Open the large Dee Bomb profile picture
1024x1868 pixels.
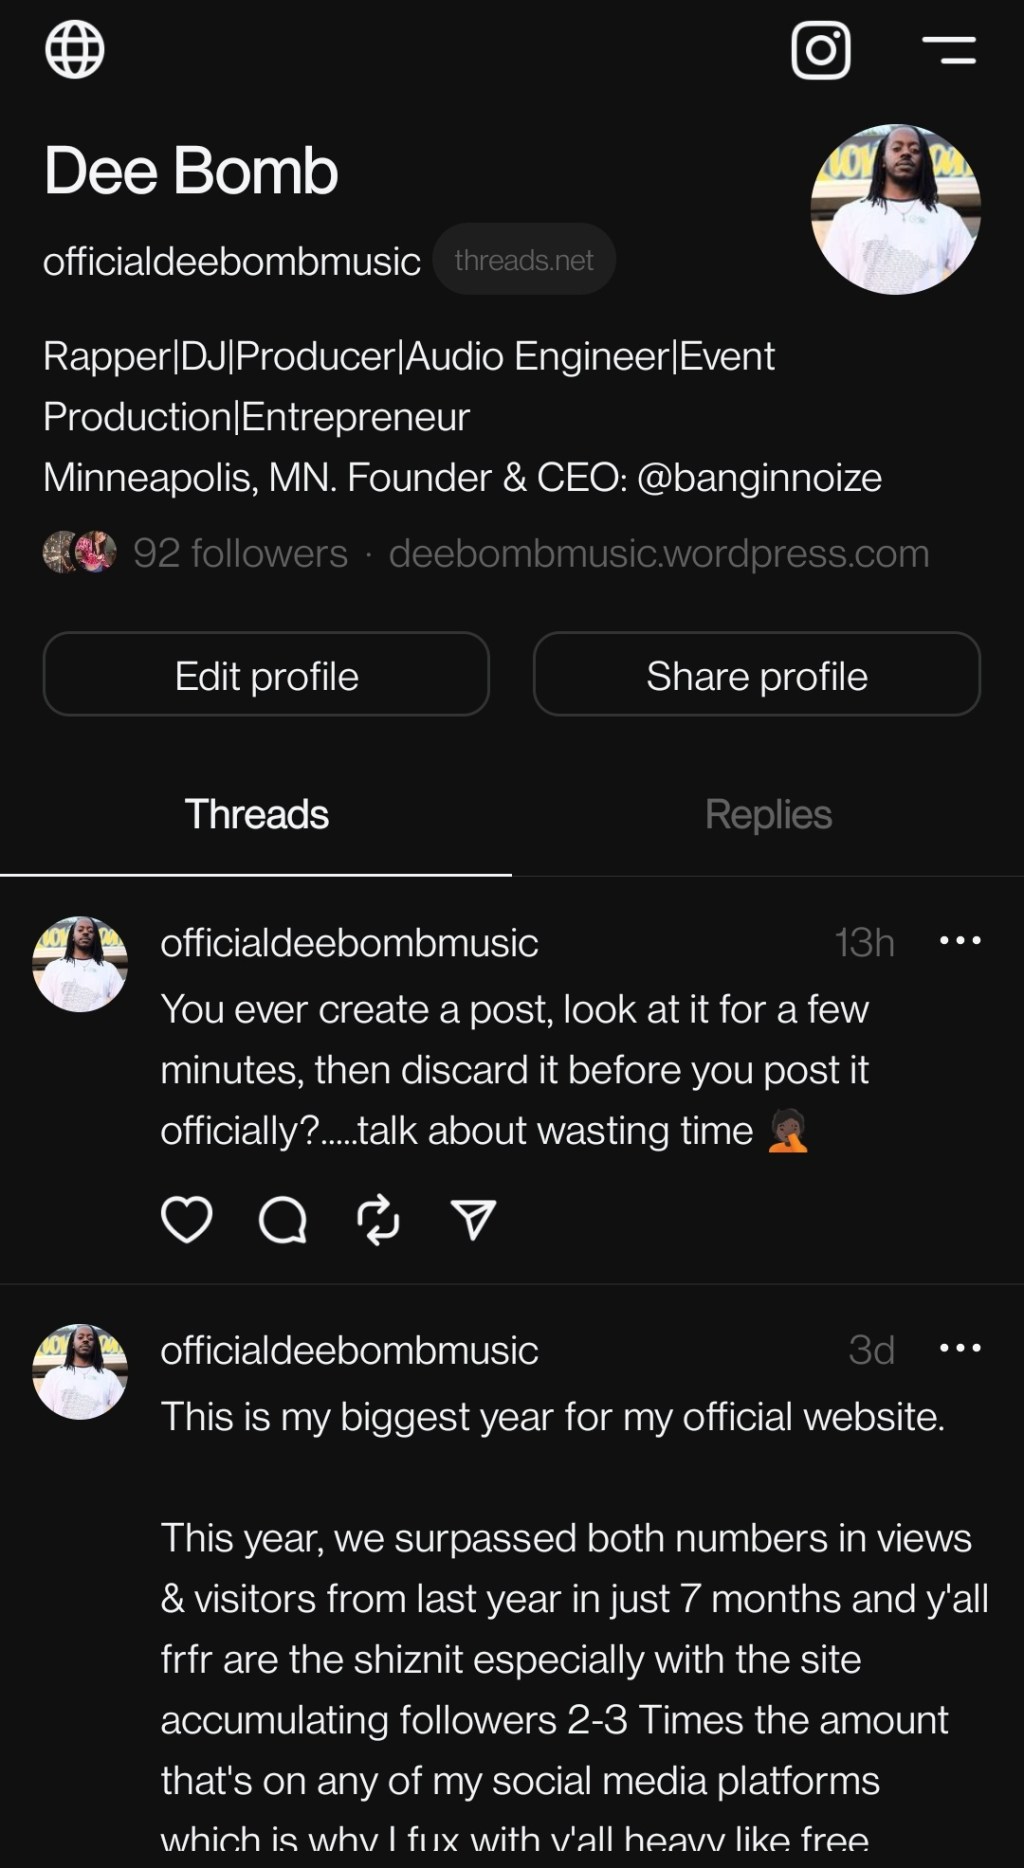pos(895,209)
